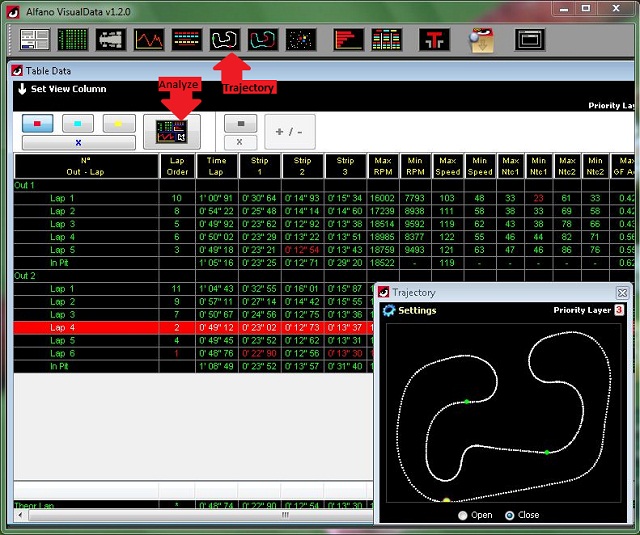Click the gray square button
640x535 pixels.
pos(241,123)
